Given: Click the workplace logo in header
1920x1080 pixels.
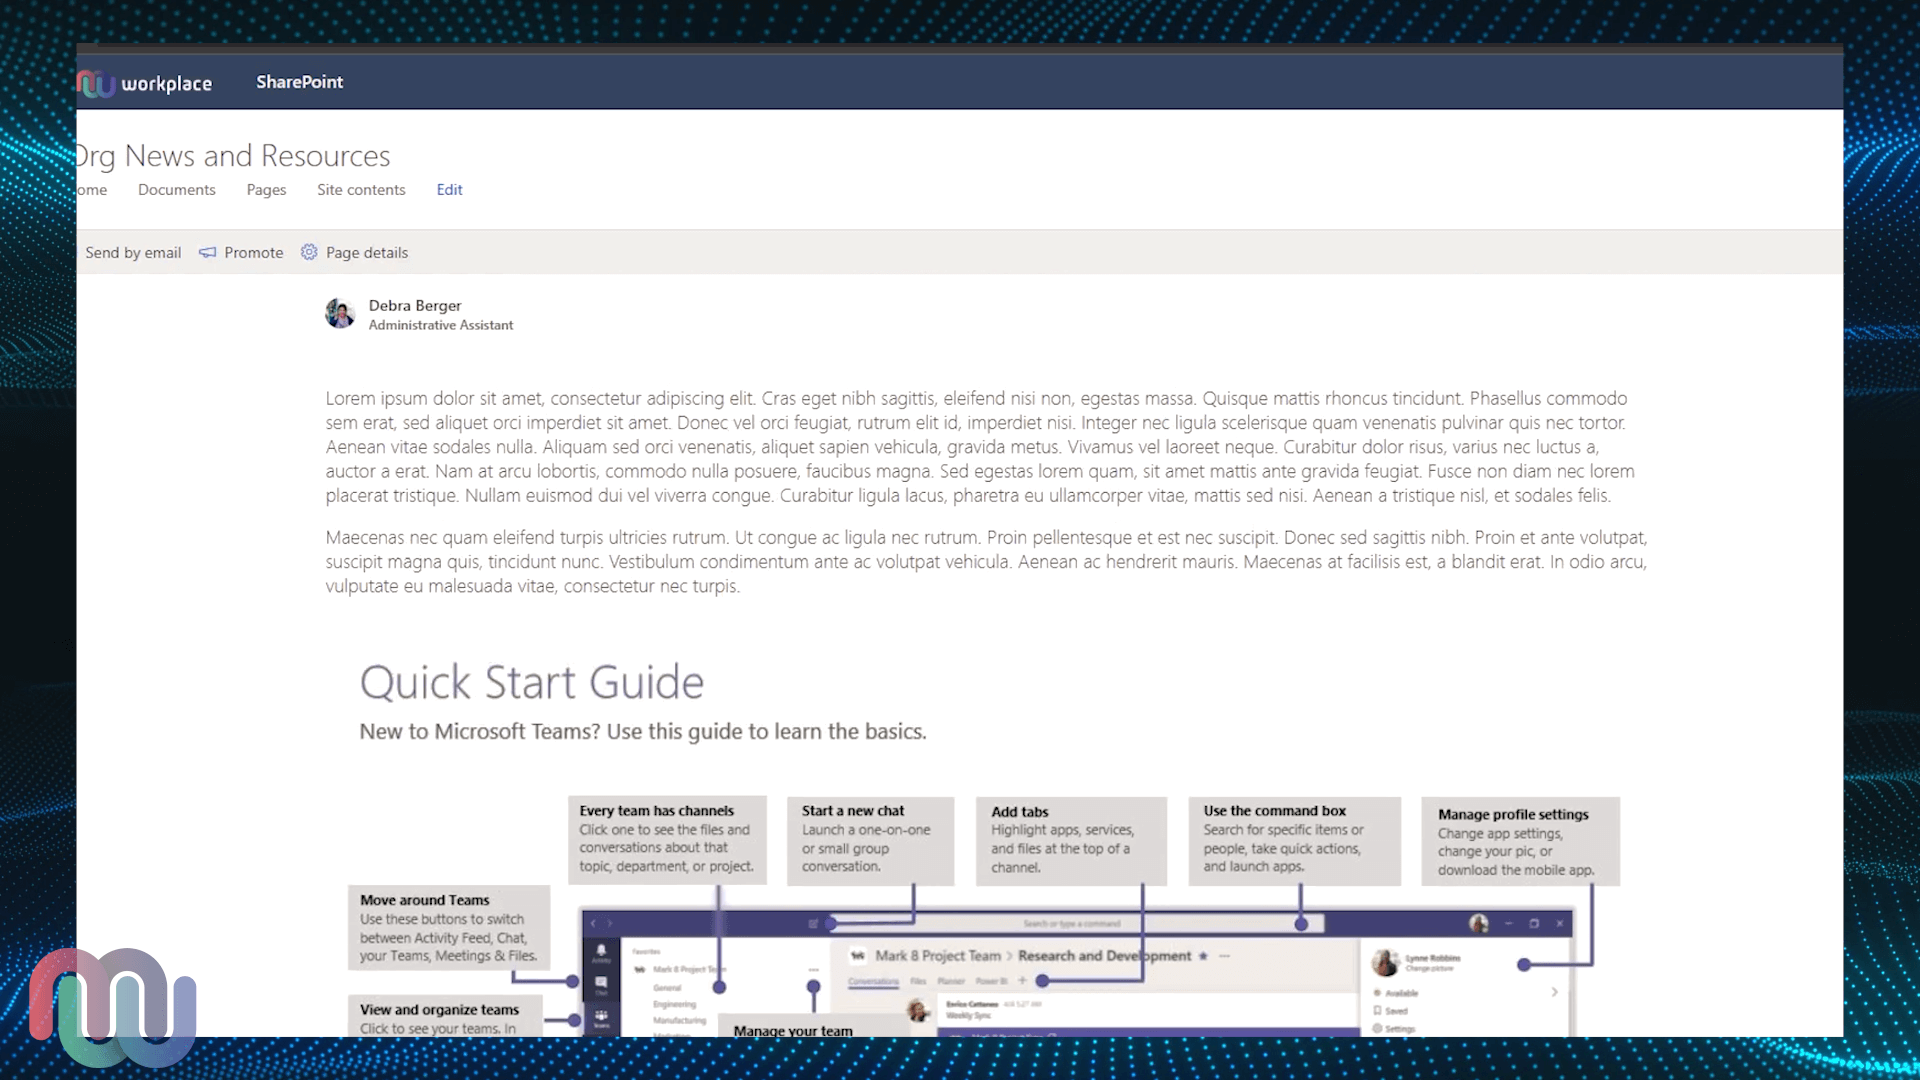Looking at the screenshot, I should (145, 83).
